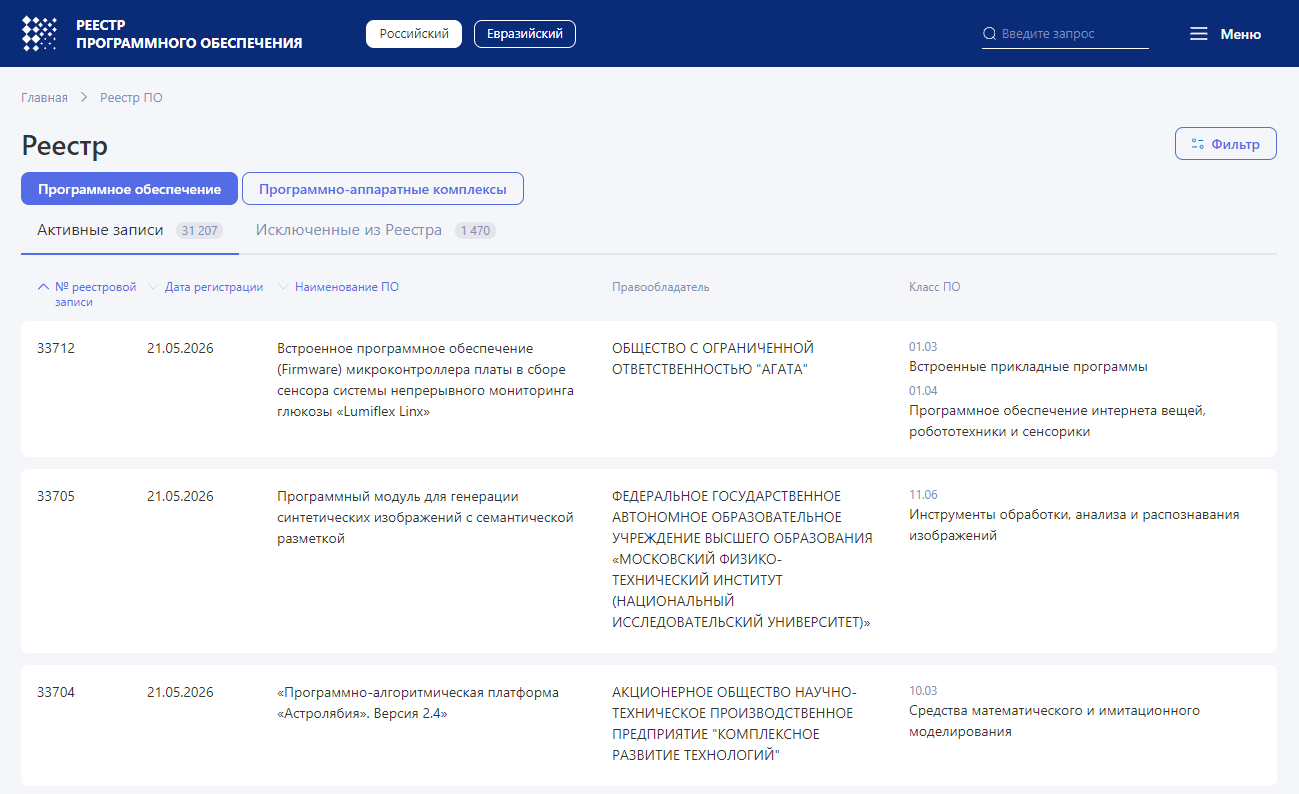The width and height of the screenshot is (1299, 794).
Task: Open registry entry number 33704
Action: (56, 693)
